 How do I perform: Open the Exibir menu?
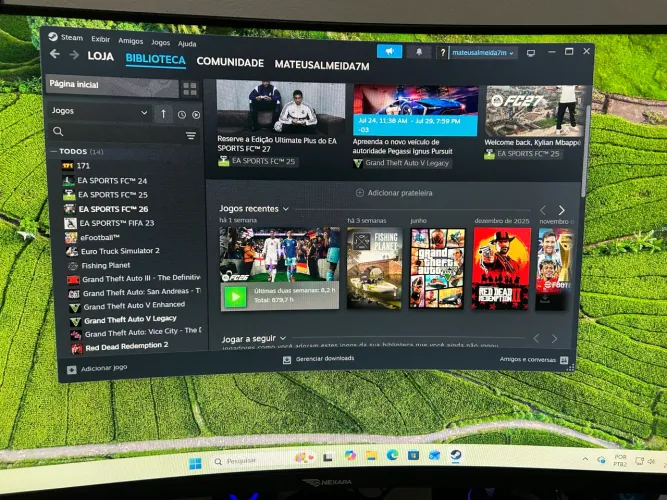(100, 39)
